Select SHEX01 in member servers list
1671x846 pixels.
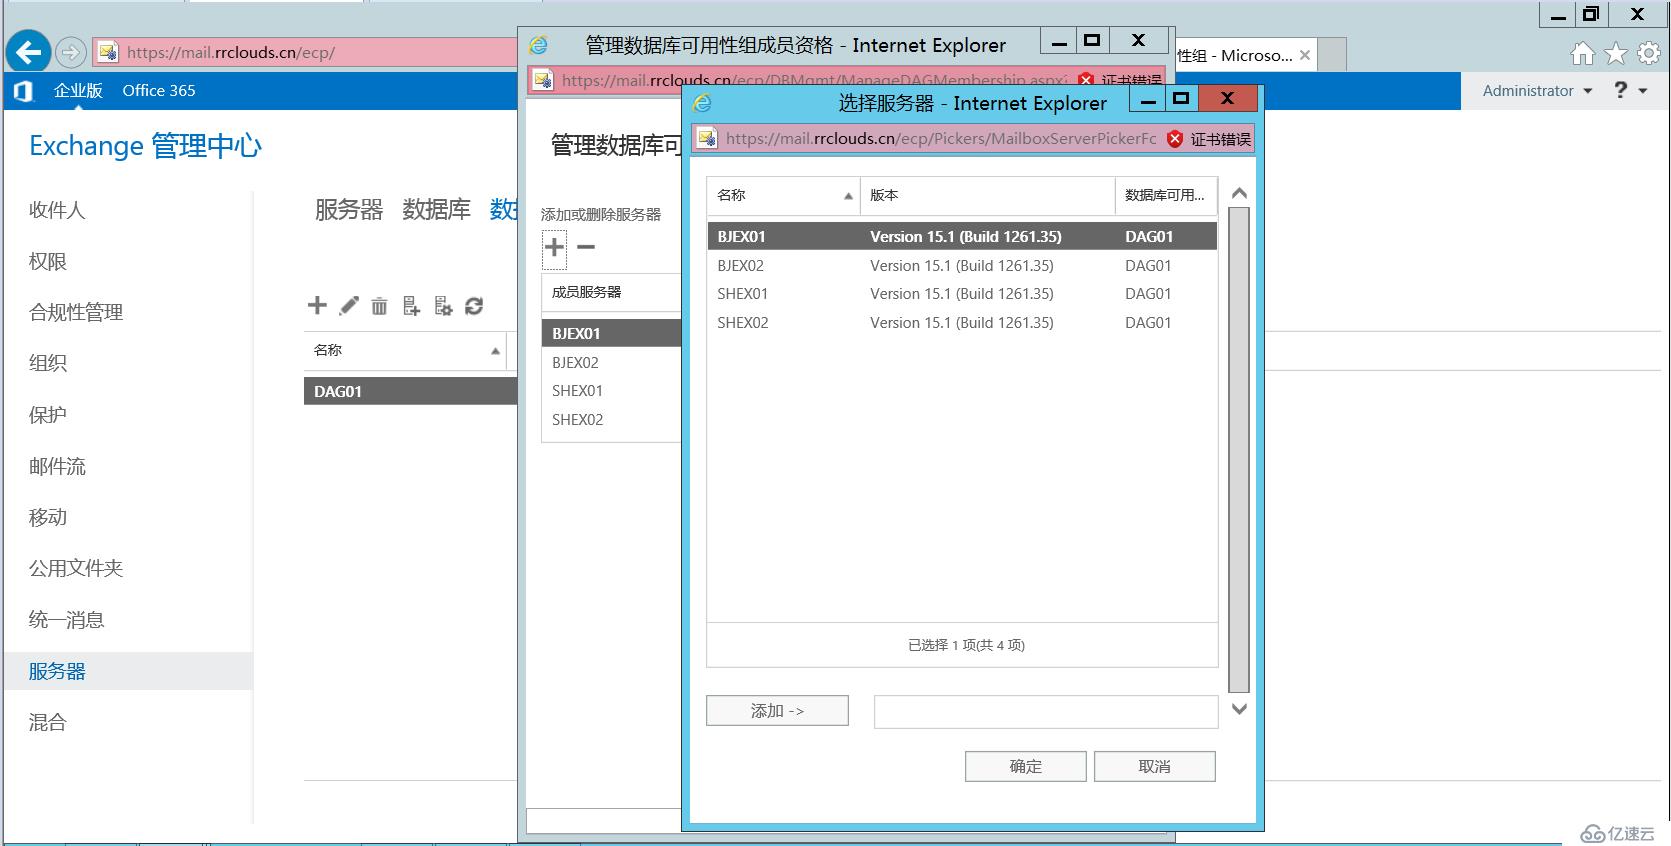611,391
